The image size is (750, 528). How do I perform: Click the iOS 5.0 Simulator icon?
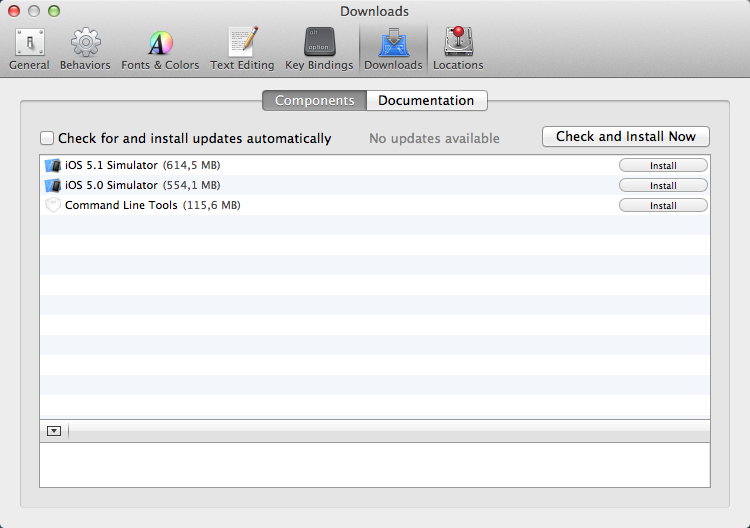click(x=53, y=186)
